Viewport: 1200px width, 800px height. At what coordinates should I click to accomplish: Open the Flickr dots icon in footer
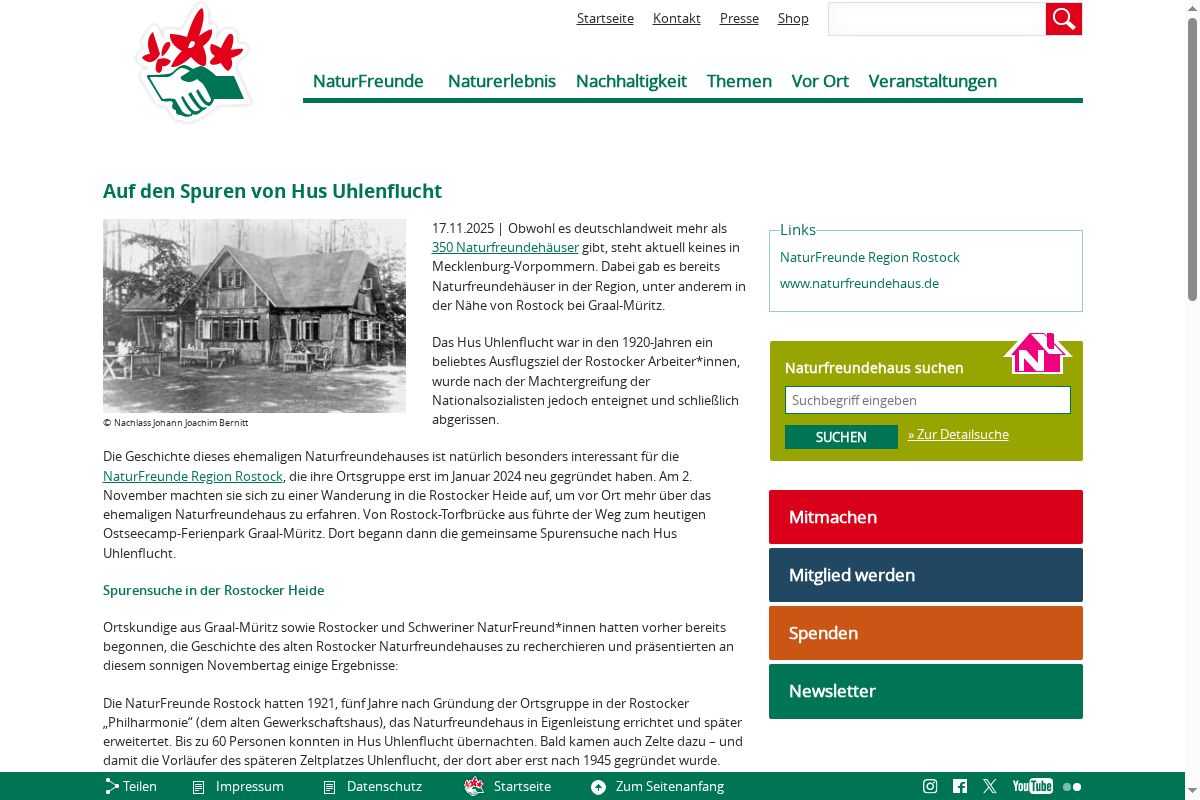click(1072, 787)
